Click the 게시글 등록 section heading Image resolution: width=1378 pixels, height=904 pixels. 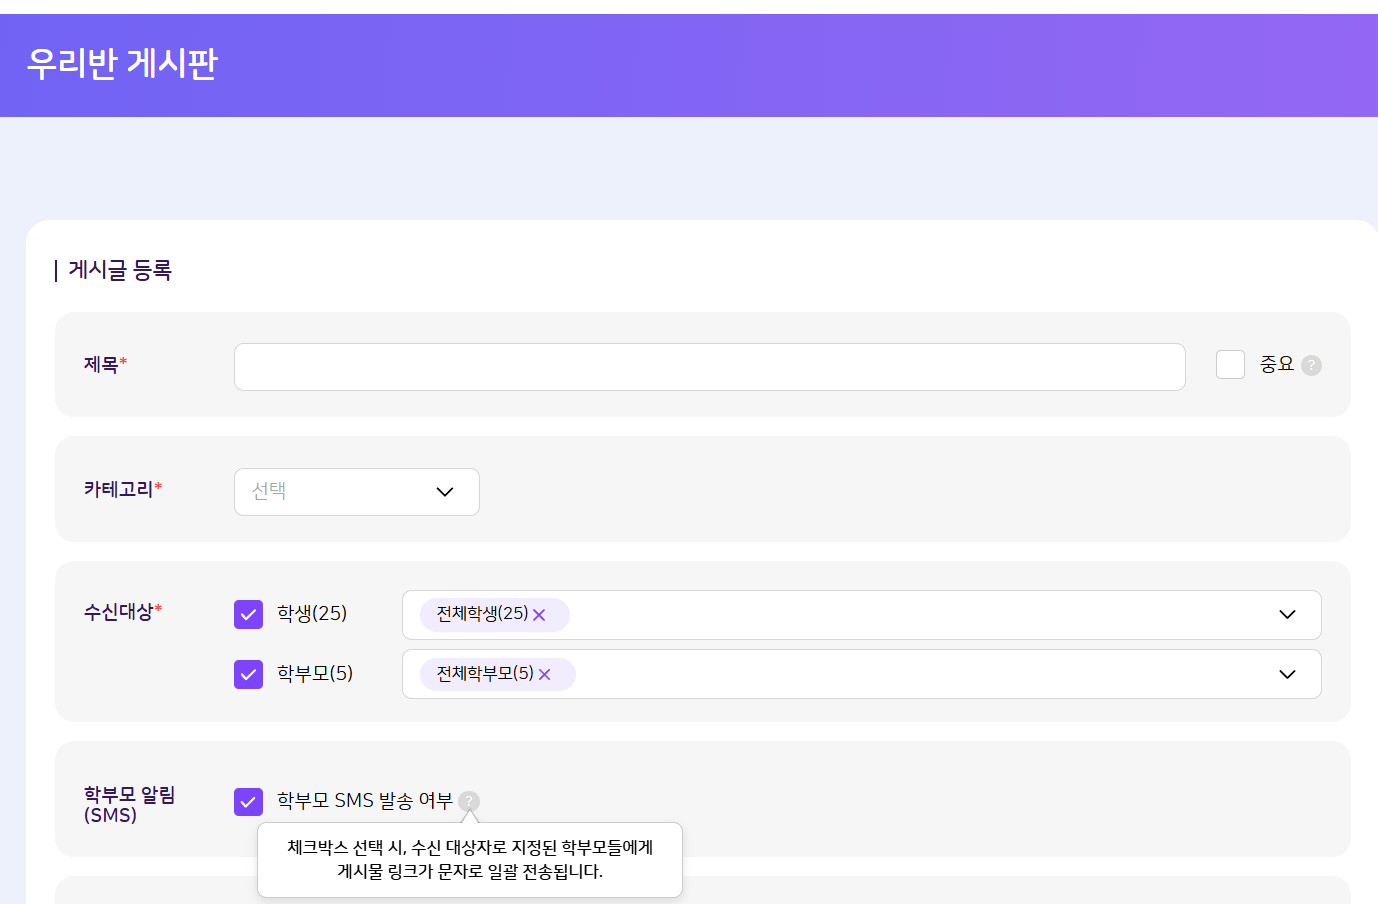click(x=120, y=270)
